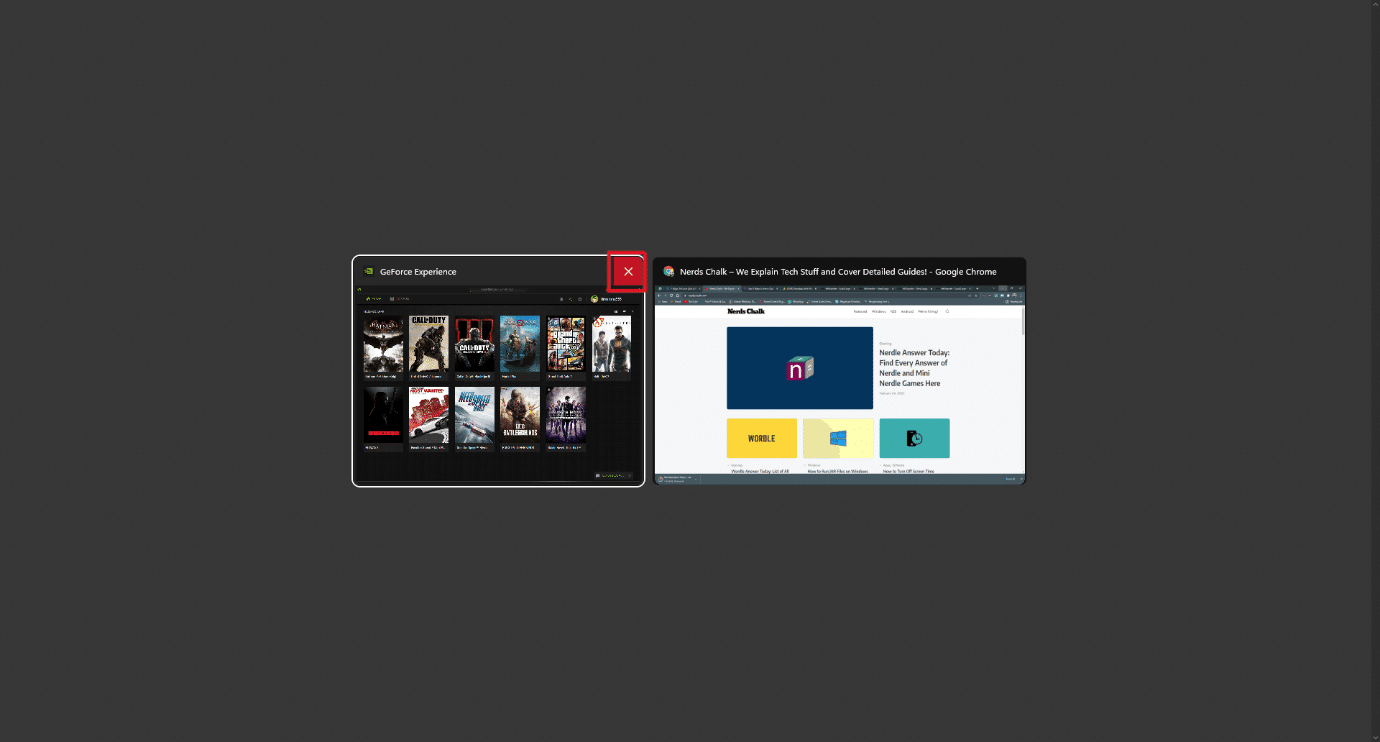1380x742 pixels.
Task: Click the 'Nerds Chalk – We Explain Tech Stuff' title
Action: 838,272
